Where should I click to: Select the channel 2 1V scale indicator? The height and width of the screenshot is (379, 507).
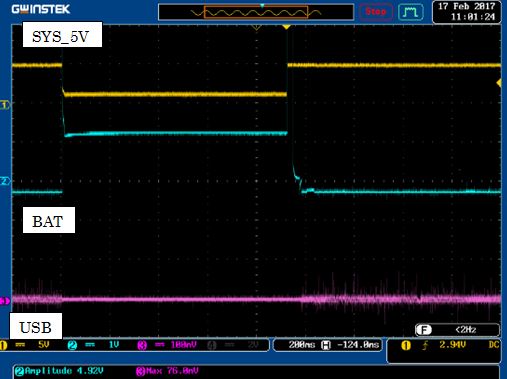(x=94, y=345)
